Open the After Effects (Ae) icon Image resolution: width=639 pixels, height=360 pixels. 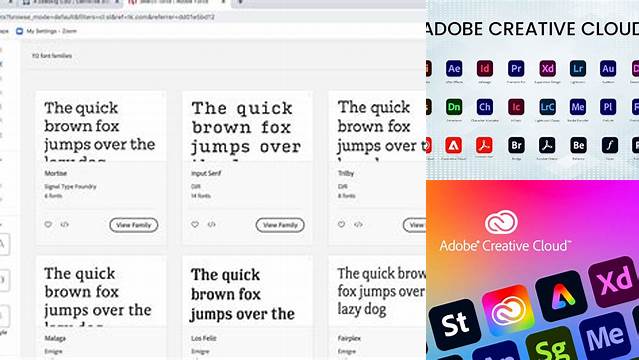(454, 69)
